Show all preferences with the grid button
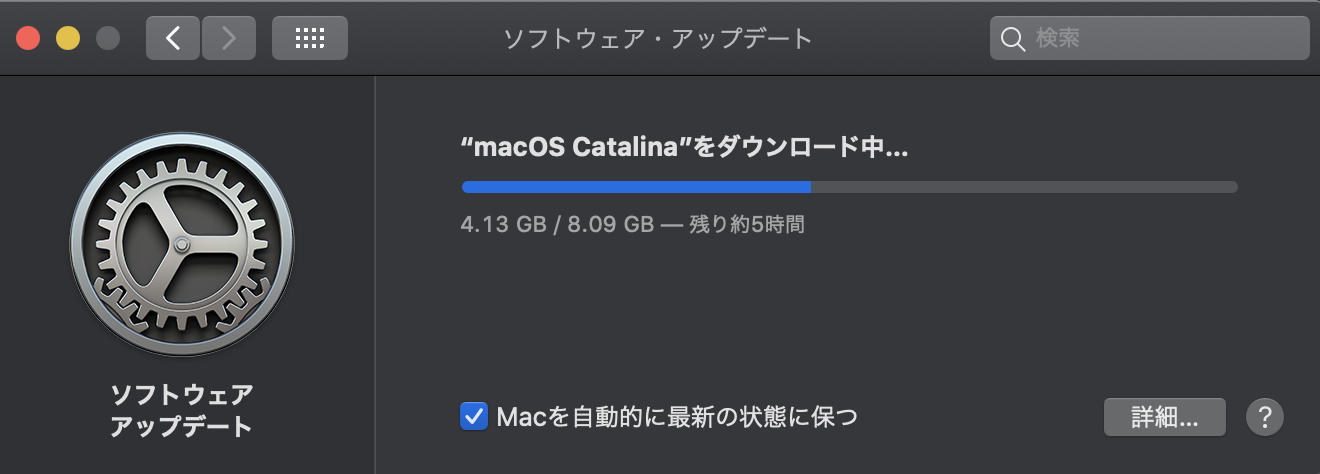 point(310,39)
